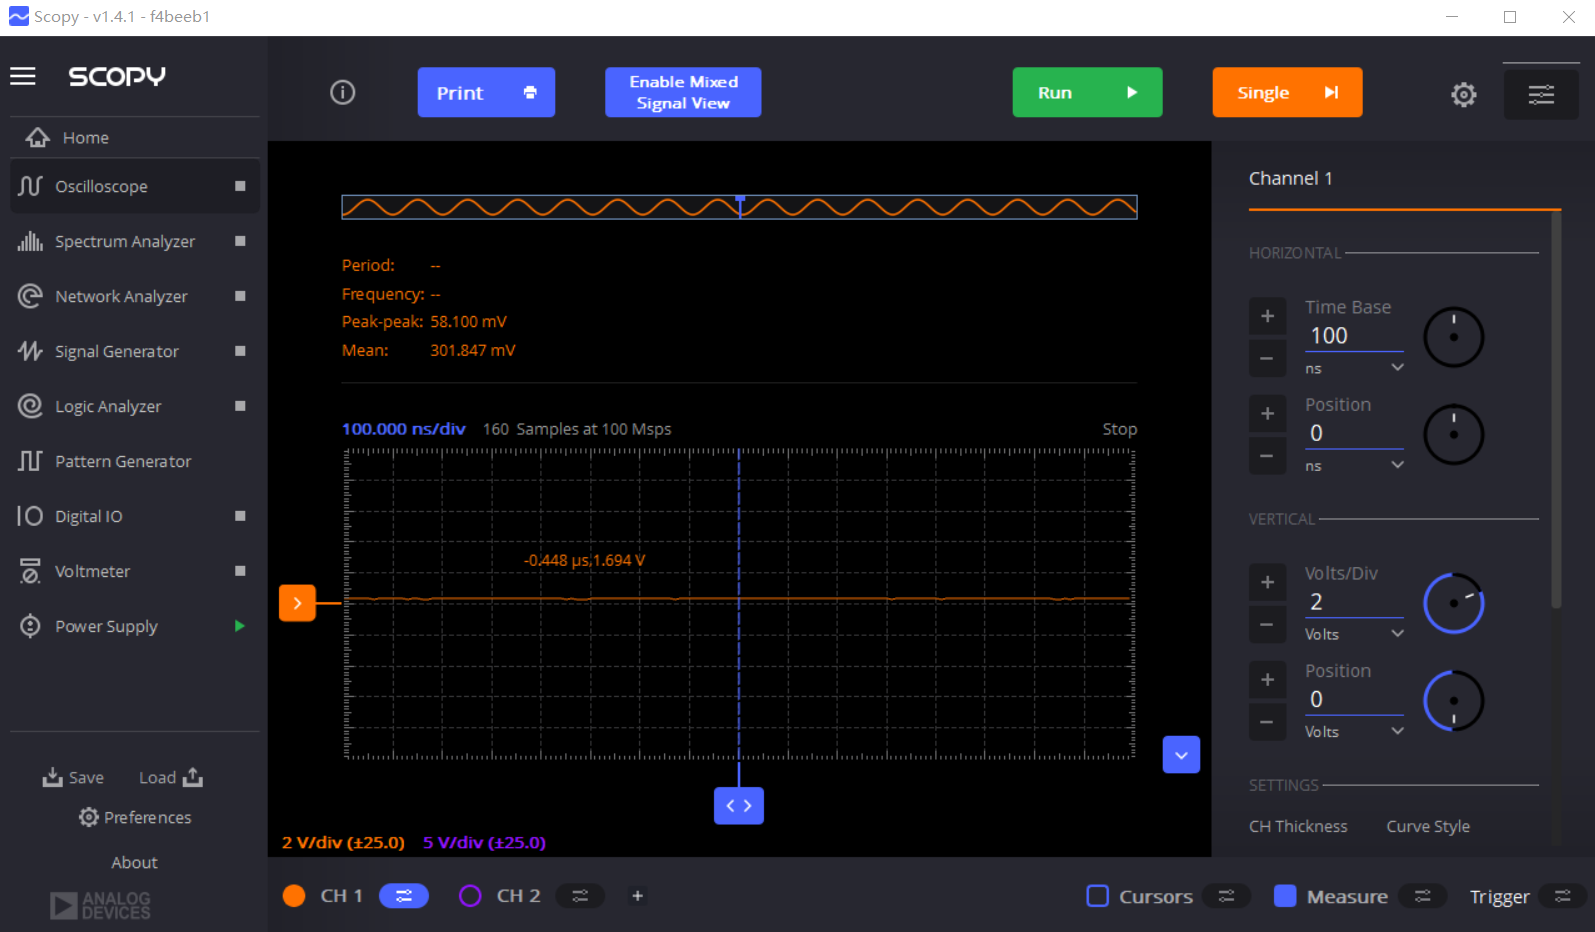Increase horizontal Position with plus
Screen dimensions: 1595x932
point(1267,414)
